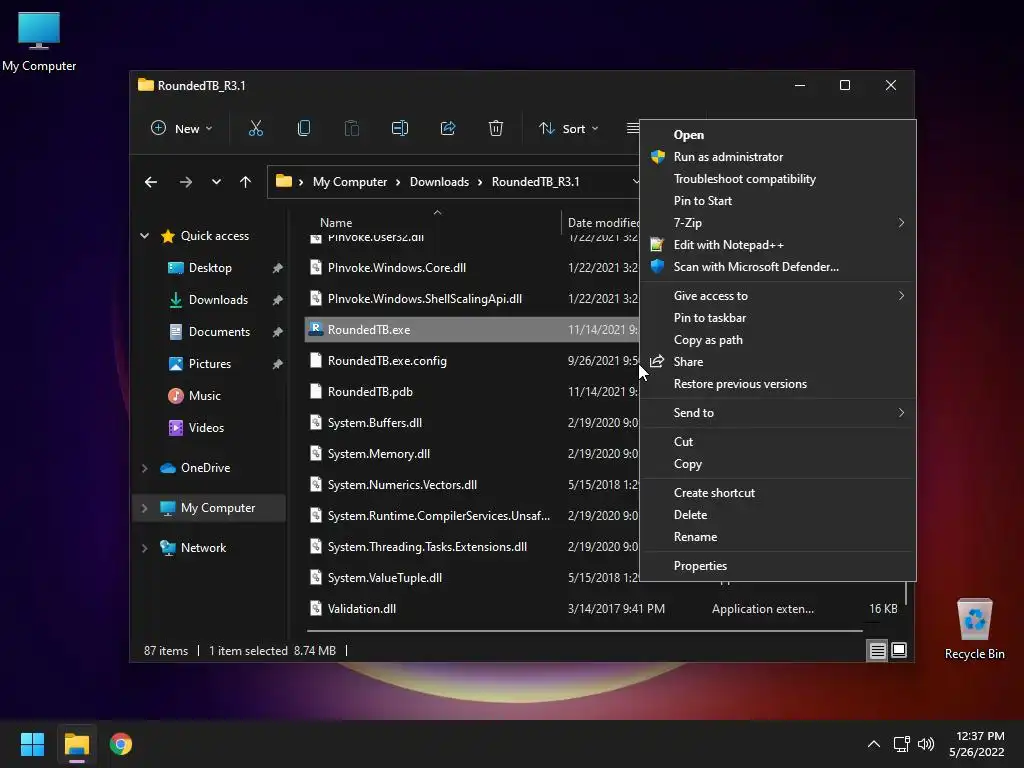Screen dimensions: 1024x768
Task: Click My Computer in address breadcrumb
Action: [x=350, y=182]
